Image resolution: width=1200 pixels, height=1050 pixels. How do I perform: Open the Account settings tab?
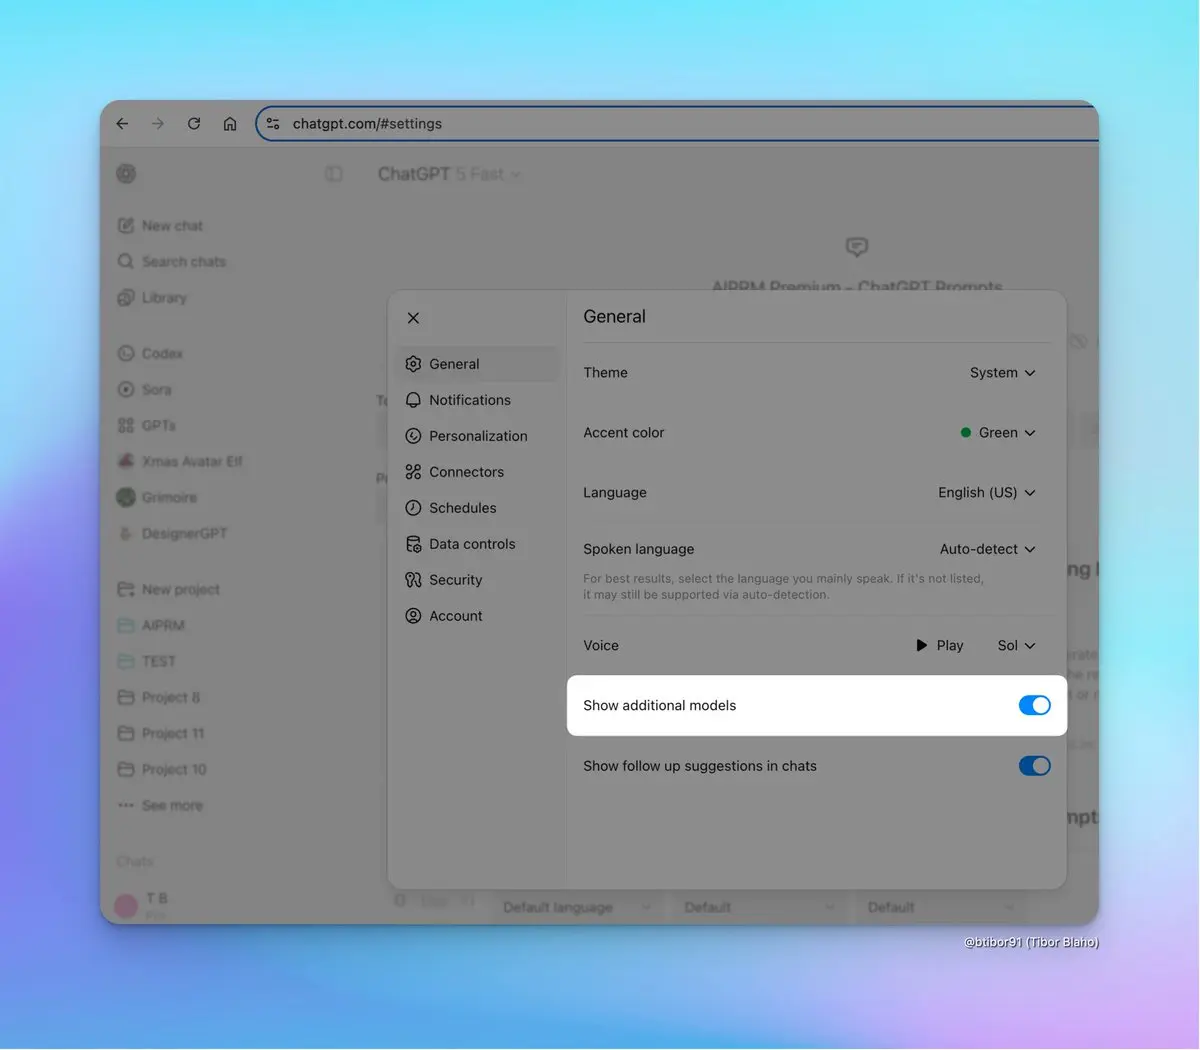click(x=479, y=616)
